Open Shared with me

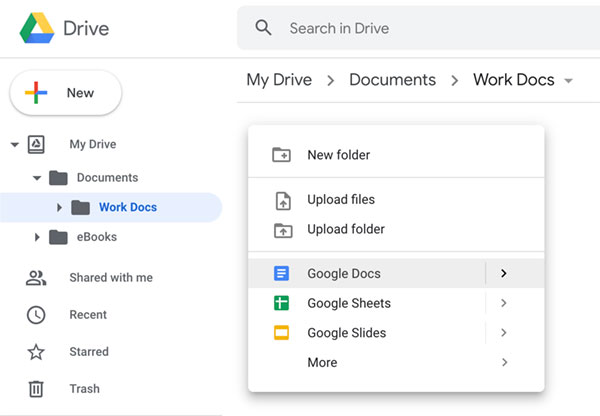point(111,277)
